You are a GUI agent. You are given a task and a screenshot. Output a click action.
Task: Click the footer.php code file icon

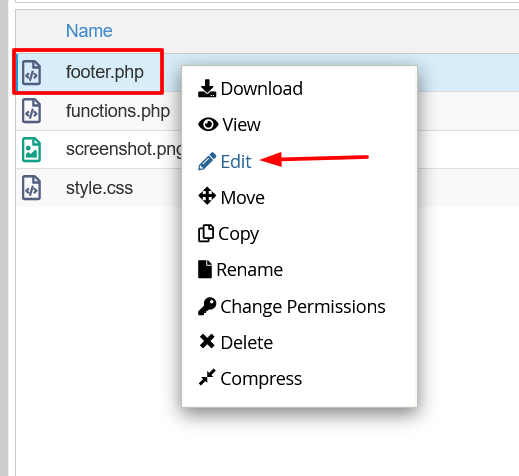click(32, 72)
